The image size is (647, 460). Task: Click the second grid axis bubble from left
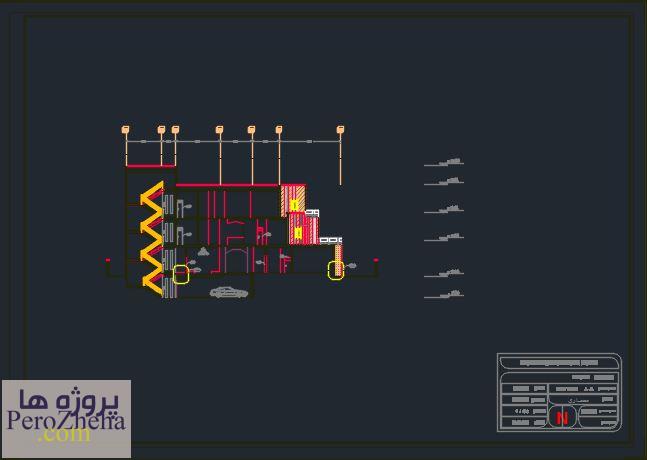click(161, 129)
